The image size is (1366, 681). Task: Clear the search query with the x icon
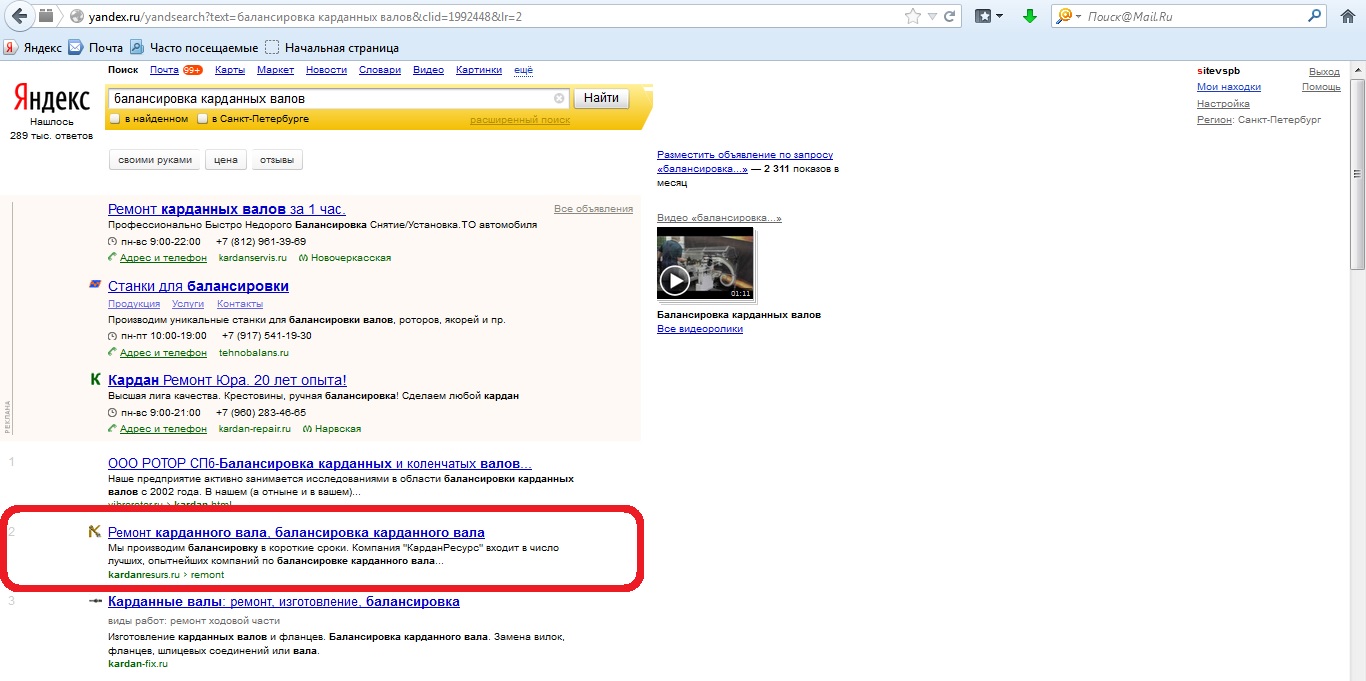tap(559, 98)
